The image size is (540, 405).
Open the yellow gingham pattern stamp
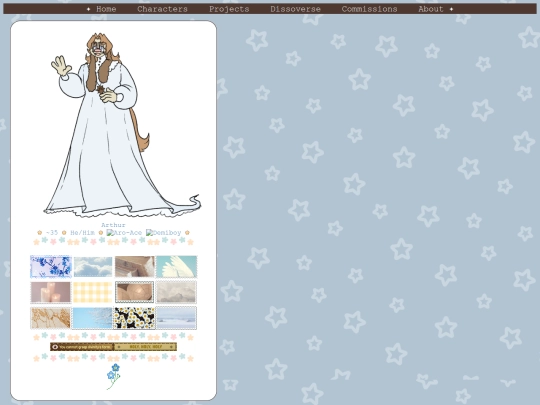coord(93,292)
